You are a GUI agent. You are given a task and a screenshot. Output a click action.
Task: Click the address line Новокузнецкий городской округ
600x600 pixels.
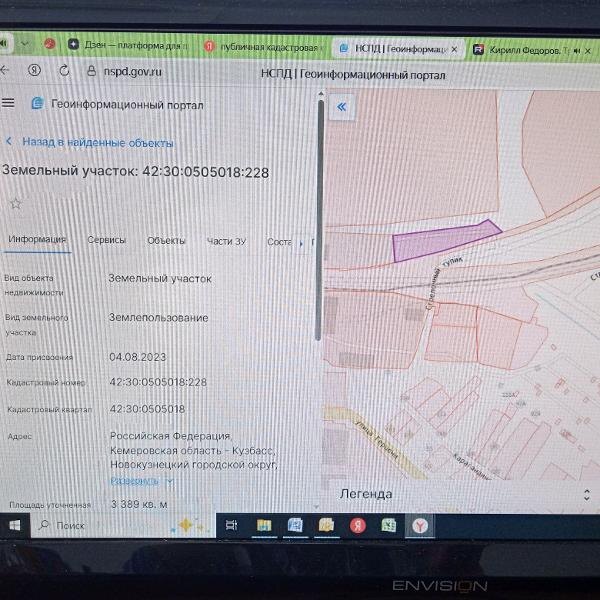pos(193,465)
